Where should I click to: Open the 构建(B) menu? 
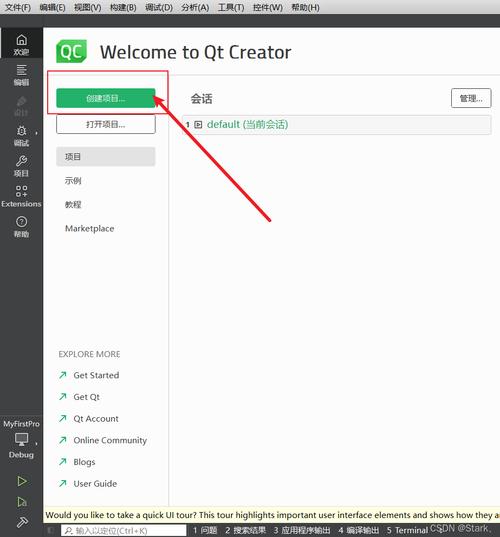pos(123,7)
